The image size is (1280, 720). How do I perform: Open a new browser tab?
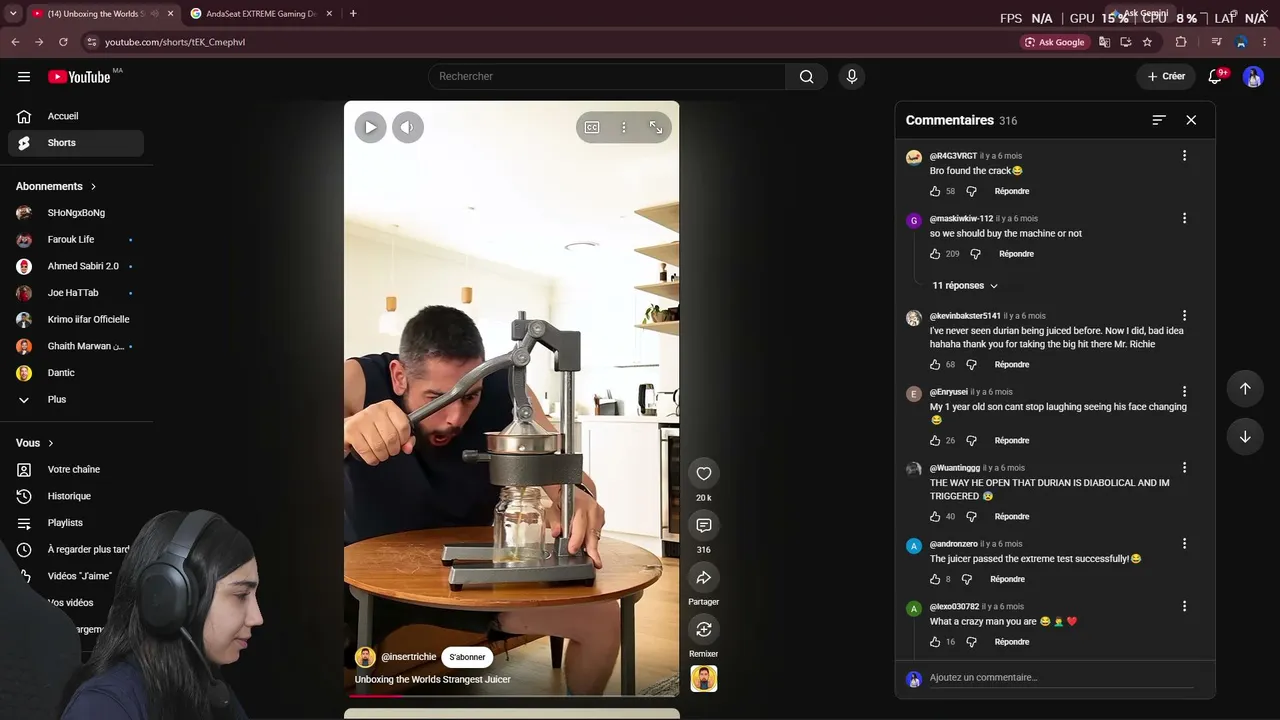353,14
